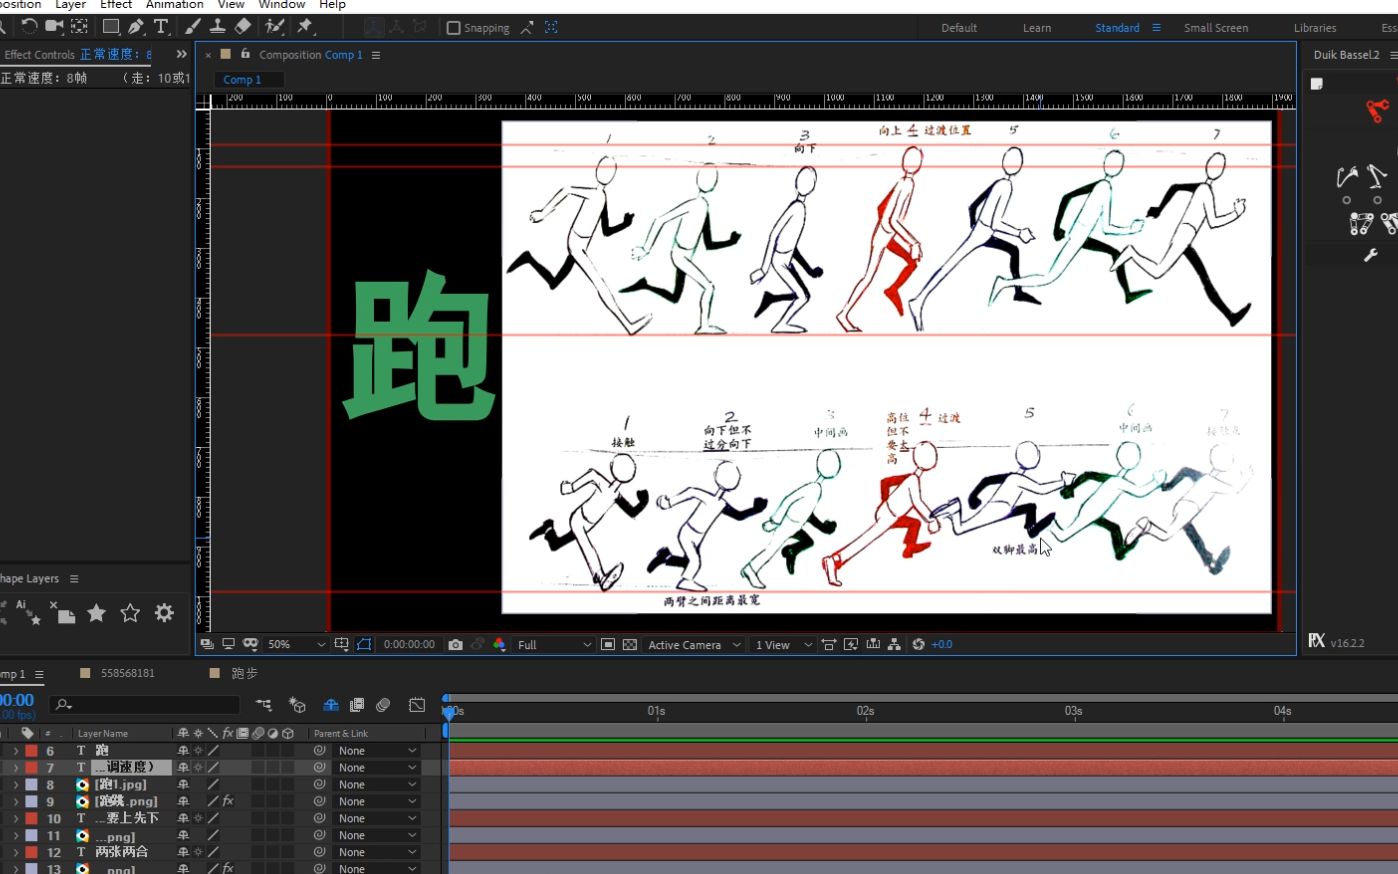This screenshot has width=1398, height=874.
Task: Click the Roto Brush tool
Action: [273, 27]
